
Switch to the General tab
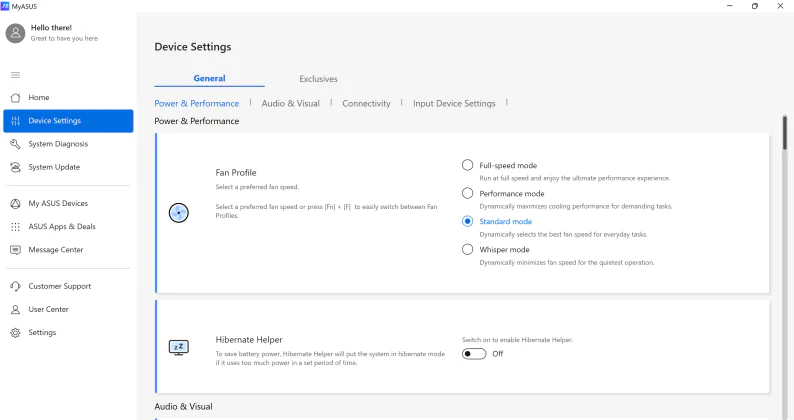point(209,79)
